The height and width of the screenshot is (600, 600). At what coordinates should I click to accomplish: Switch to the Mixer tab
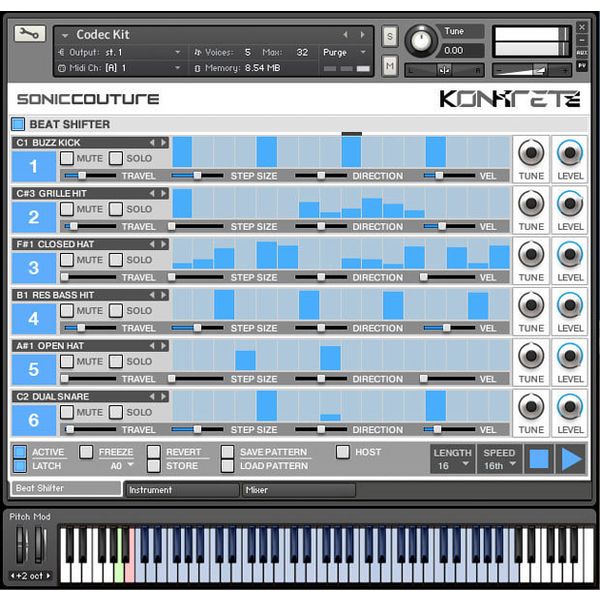click(x=299, y=490)
